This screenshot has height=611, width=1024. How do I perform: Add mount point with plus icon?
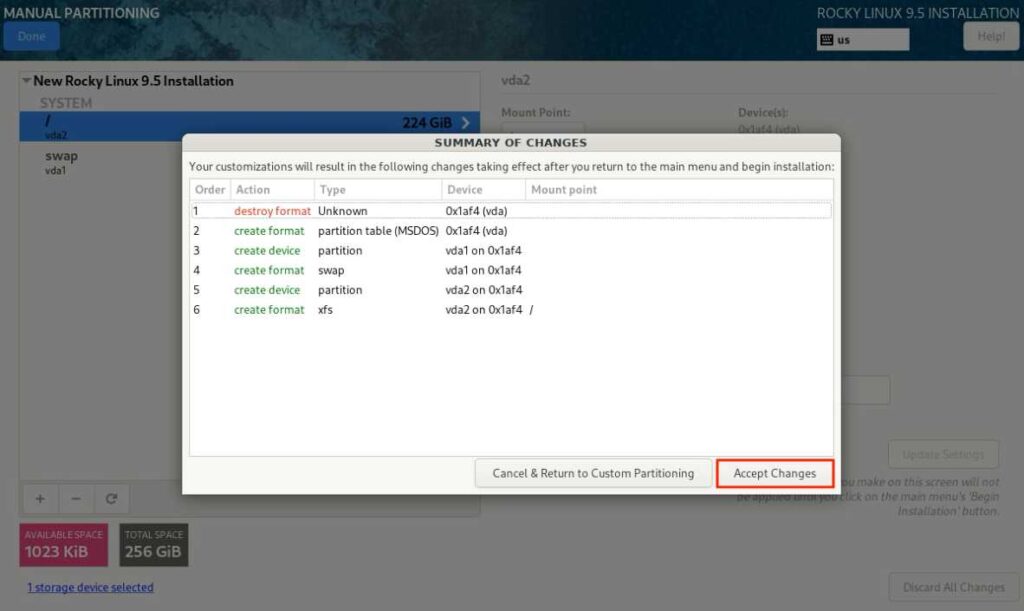40,499
